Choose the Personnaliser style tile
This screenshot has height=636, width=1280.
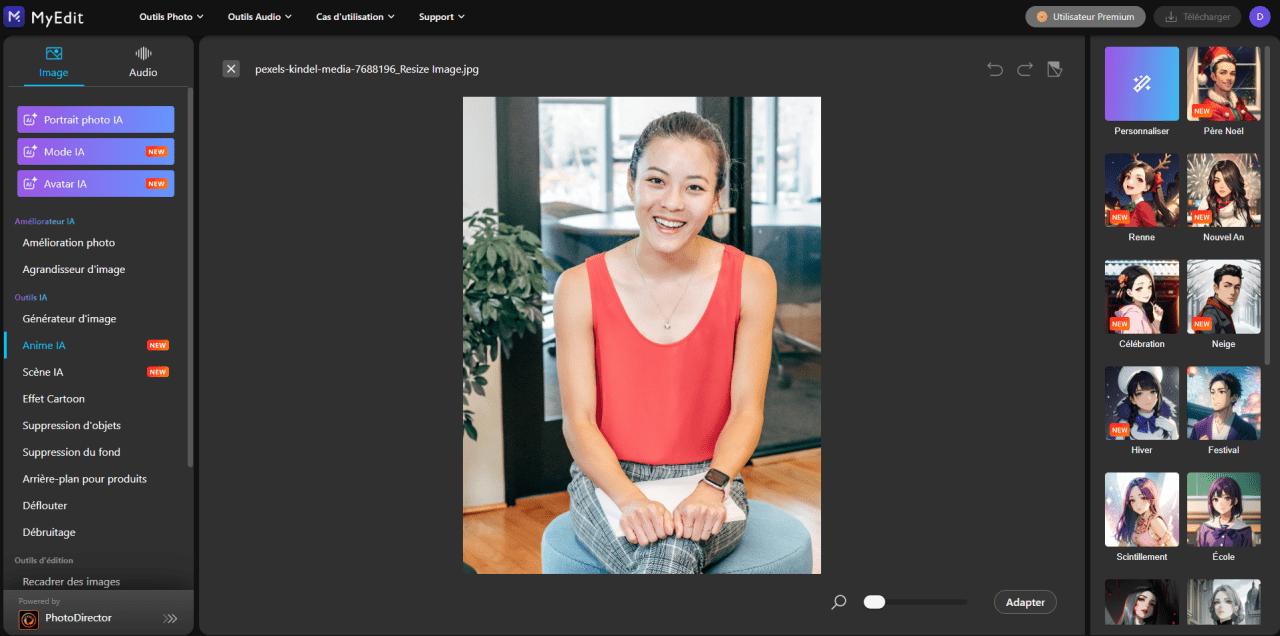(x=1142, y=84)
